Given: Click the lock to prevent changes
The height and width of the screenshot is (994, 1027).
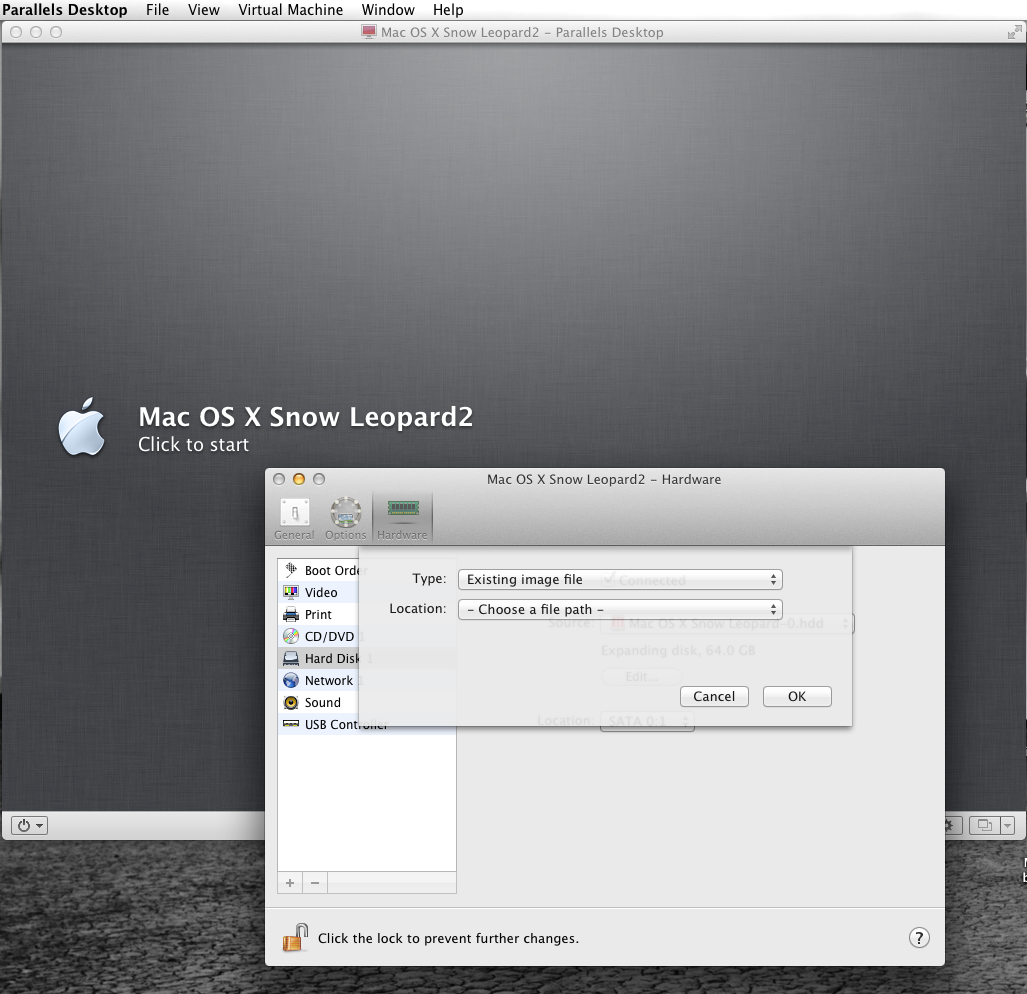Looking at the screenshot, I should 295,937.
